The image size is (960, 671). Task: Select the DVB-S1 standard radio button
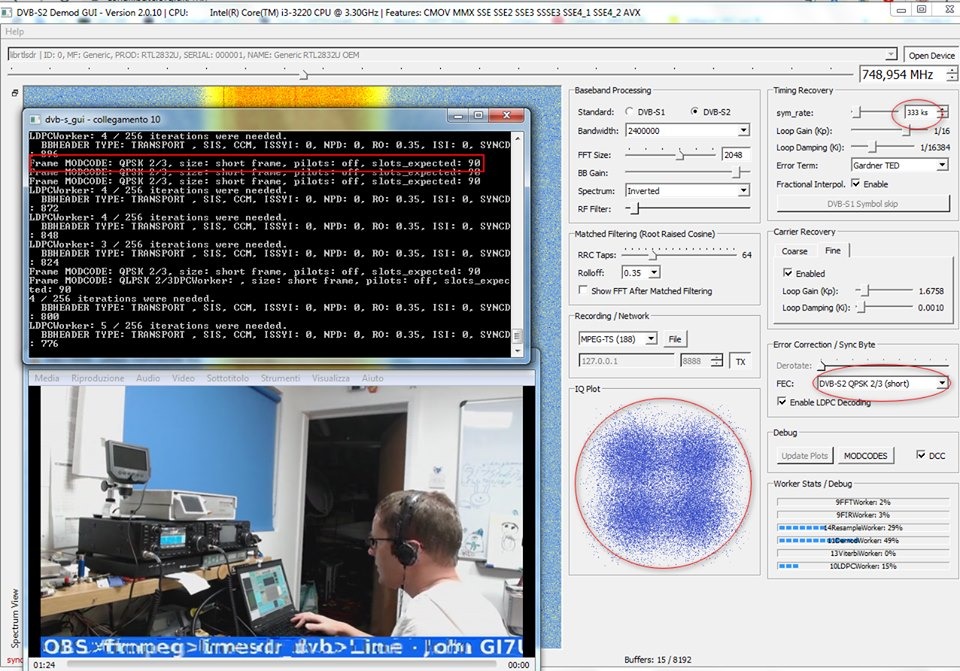[630, 111]
